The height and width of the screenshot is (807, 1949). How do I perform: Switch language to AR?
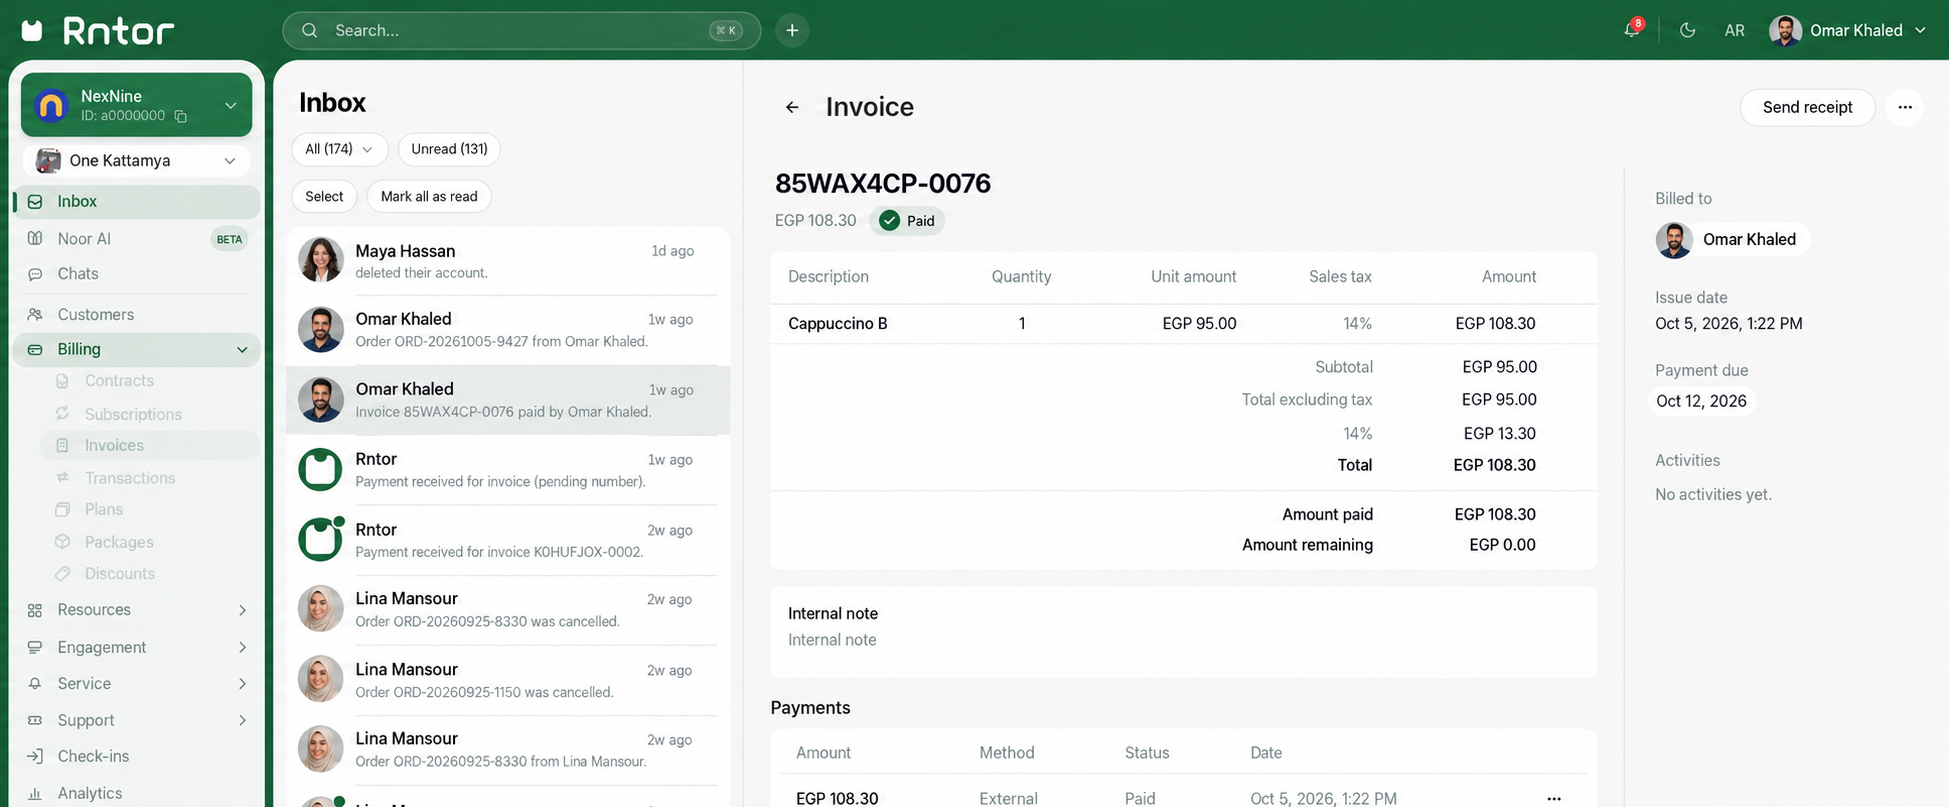[x=1734, y=30]
